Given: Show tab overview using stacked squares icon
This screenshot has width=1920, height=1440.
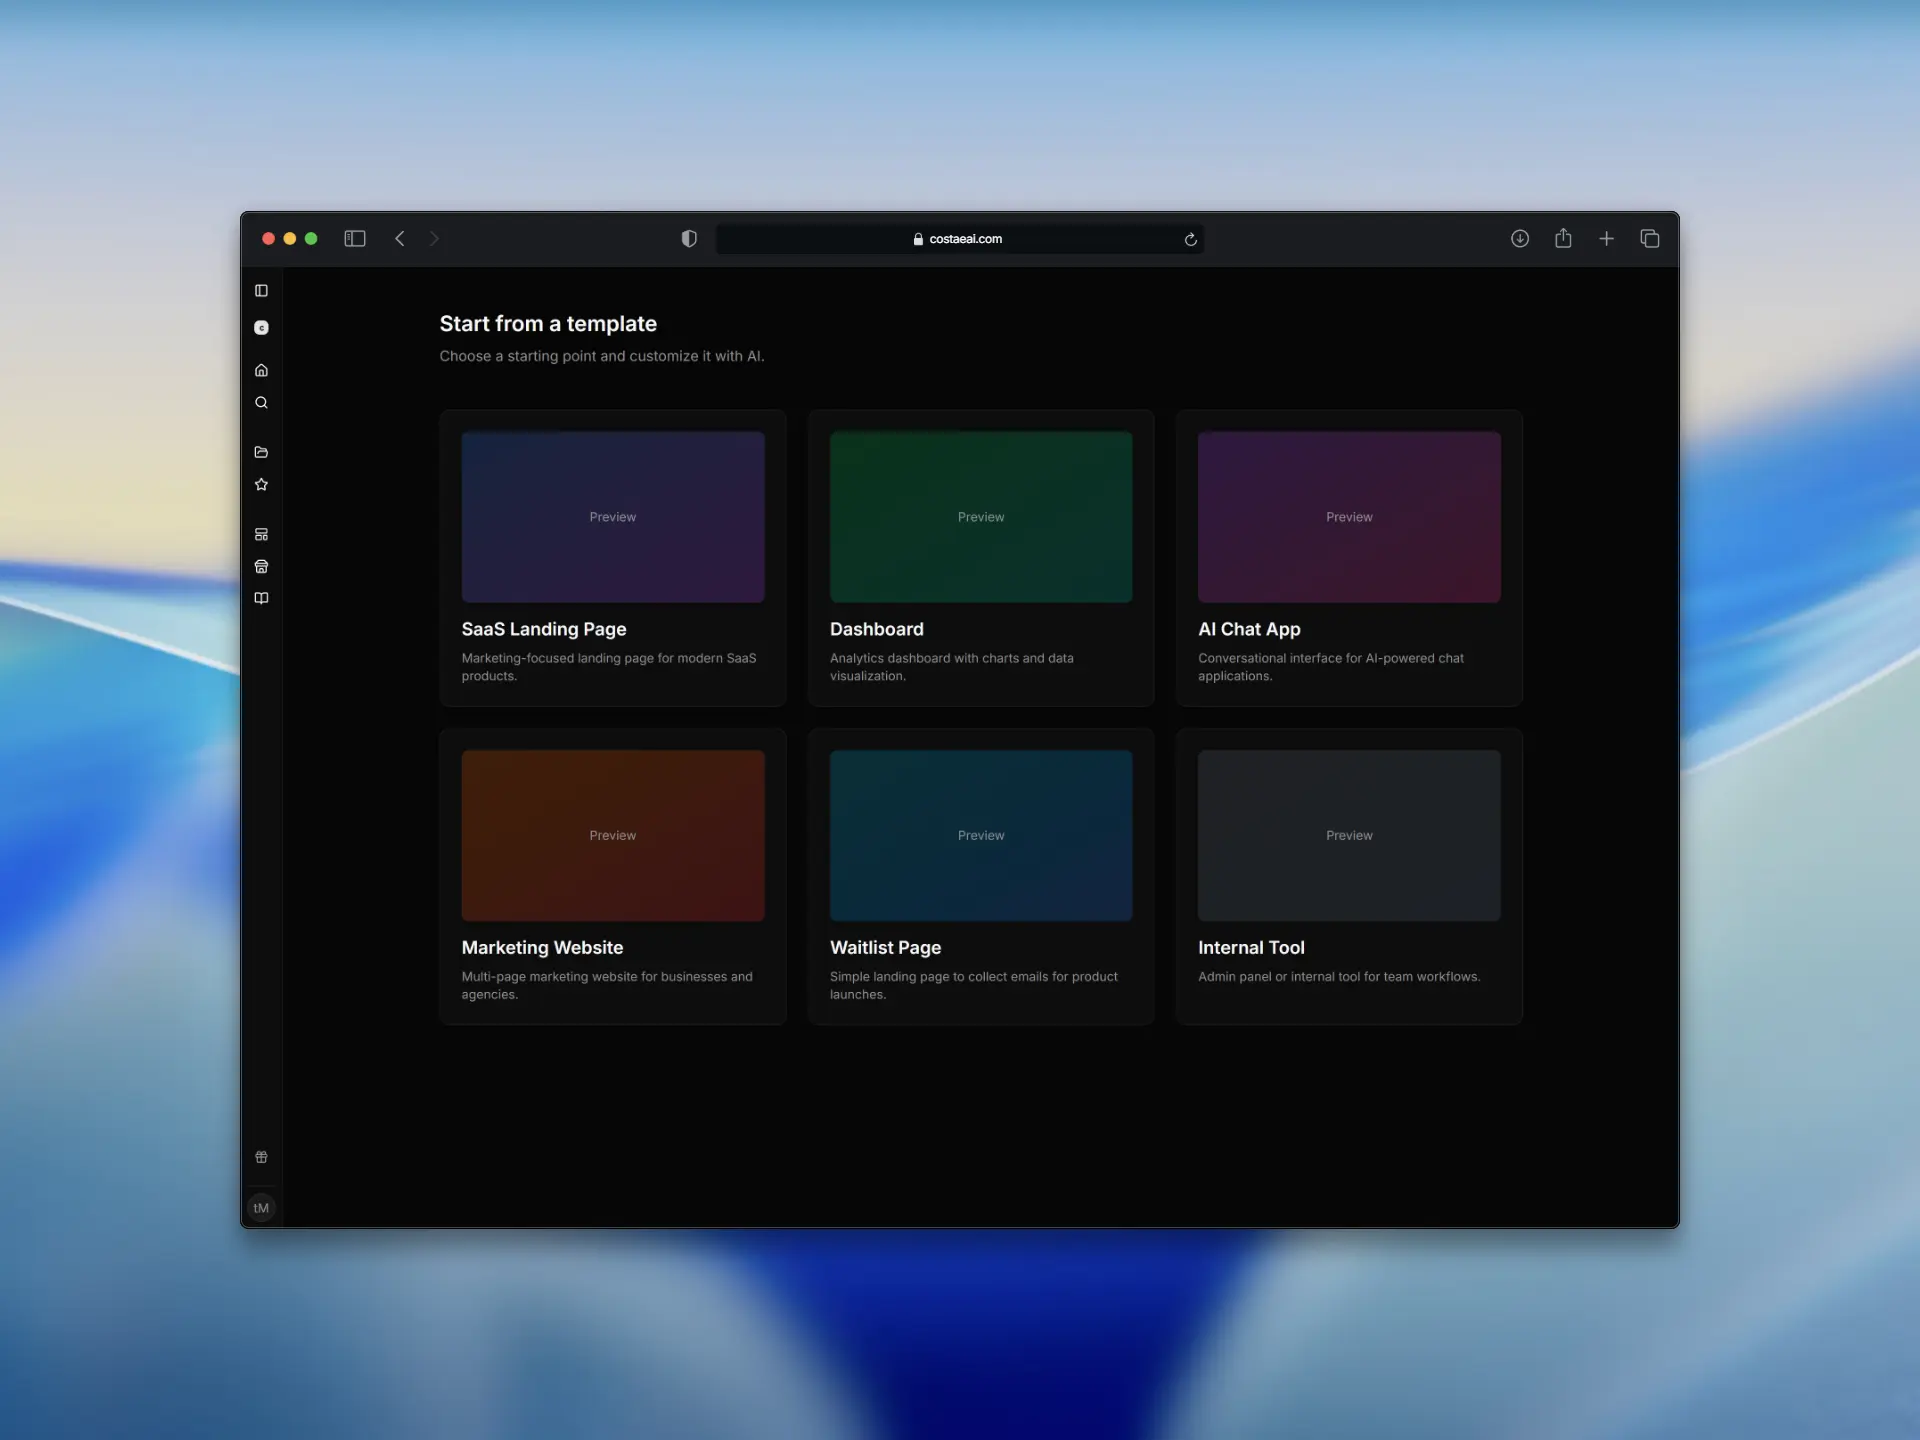Looking at the screenshot, I should coord(1650,239).
